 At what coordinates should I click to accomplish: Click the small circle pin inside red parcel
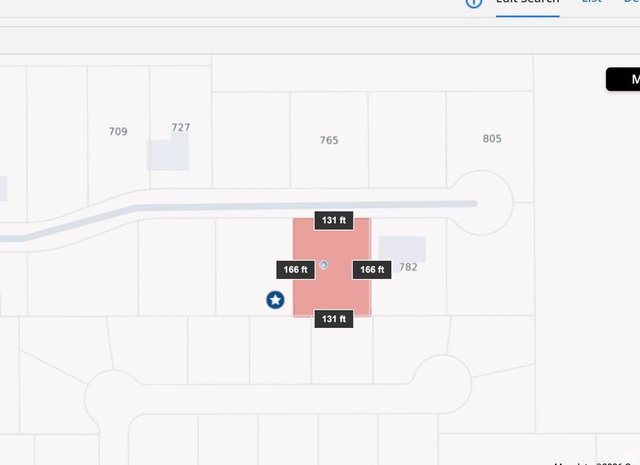(x=323, y=265)
